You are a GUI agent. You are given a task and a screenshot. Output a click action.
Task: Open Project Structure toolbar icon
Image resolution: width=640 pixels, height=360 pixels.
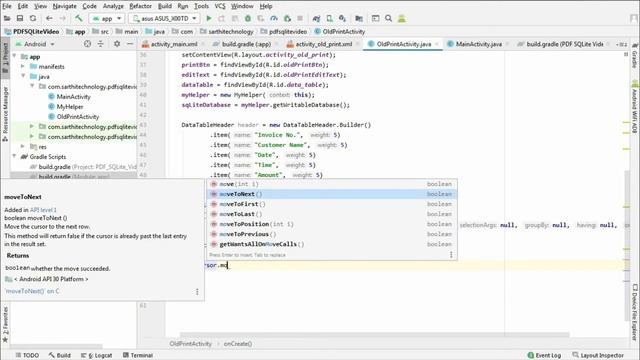pyautogui.click(x=359, y=18)
